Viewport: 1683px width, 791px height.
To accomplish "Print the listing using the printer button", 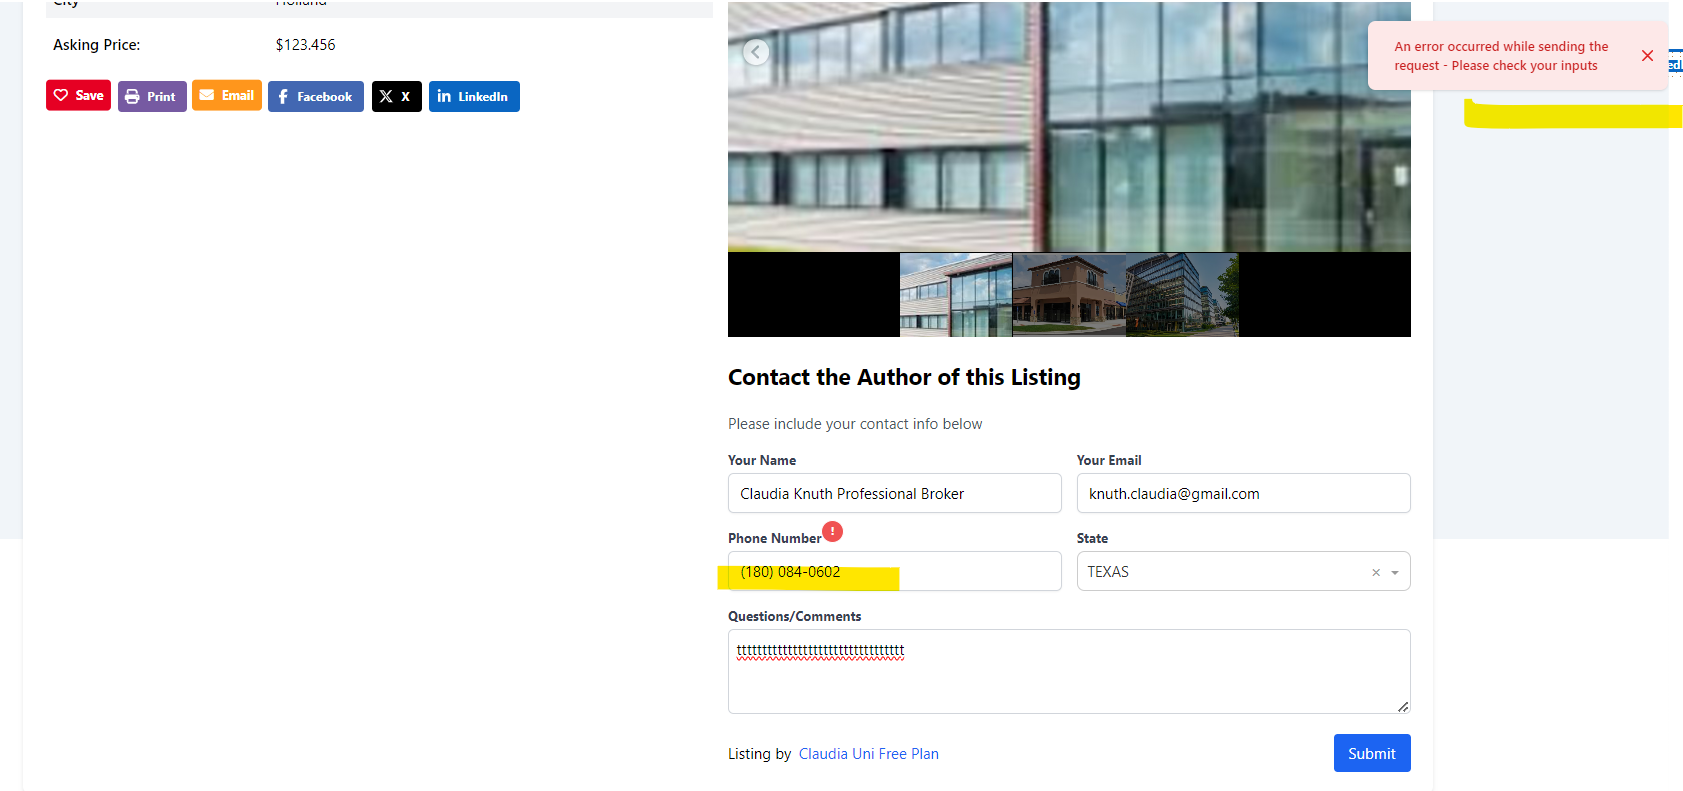I will tap(152, 97).
